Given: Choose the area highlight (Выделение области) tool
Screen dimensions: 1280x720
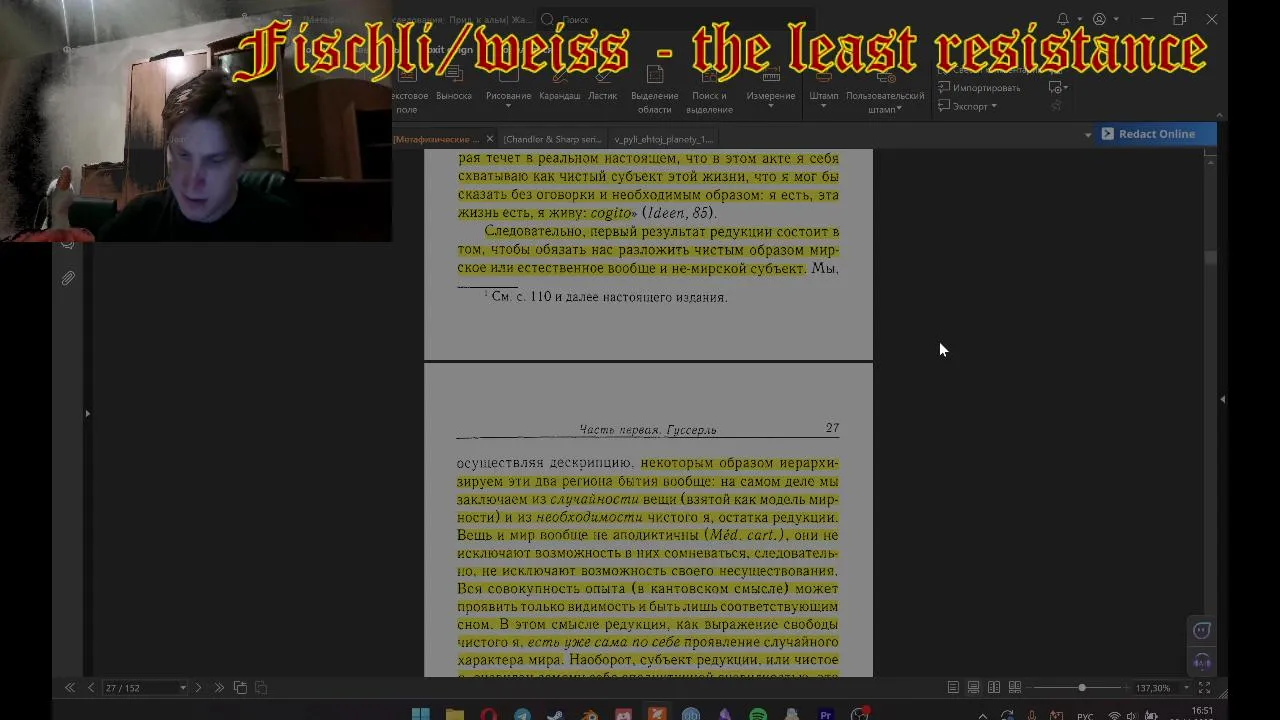Looking at the screenshot, I should pos(655,90).
